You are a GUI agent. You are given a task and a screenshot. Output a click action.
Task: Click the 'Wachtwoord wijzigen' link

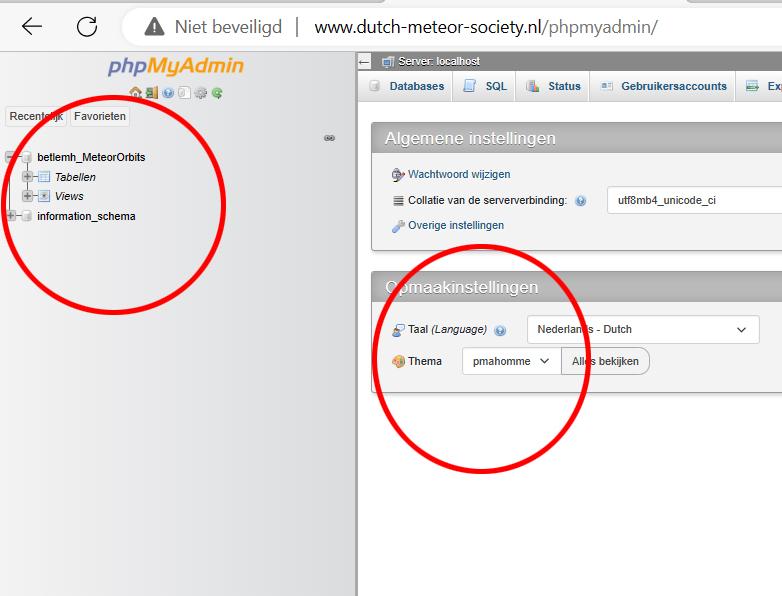coord(459,174)
